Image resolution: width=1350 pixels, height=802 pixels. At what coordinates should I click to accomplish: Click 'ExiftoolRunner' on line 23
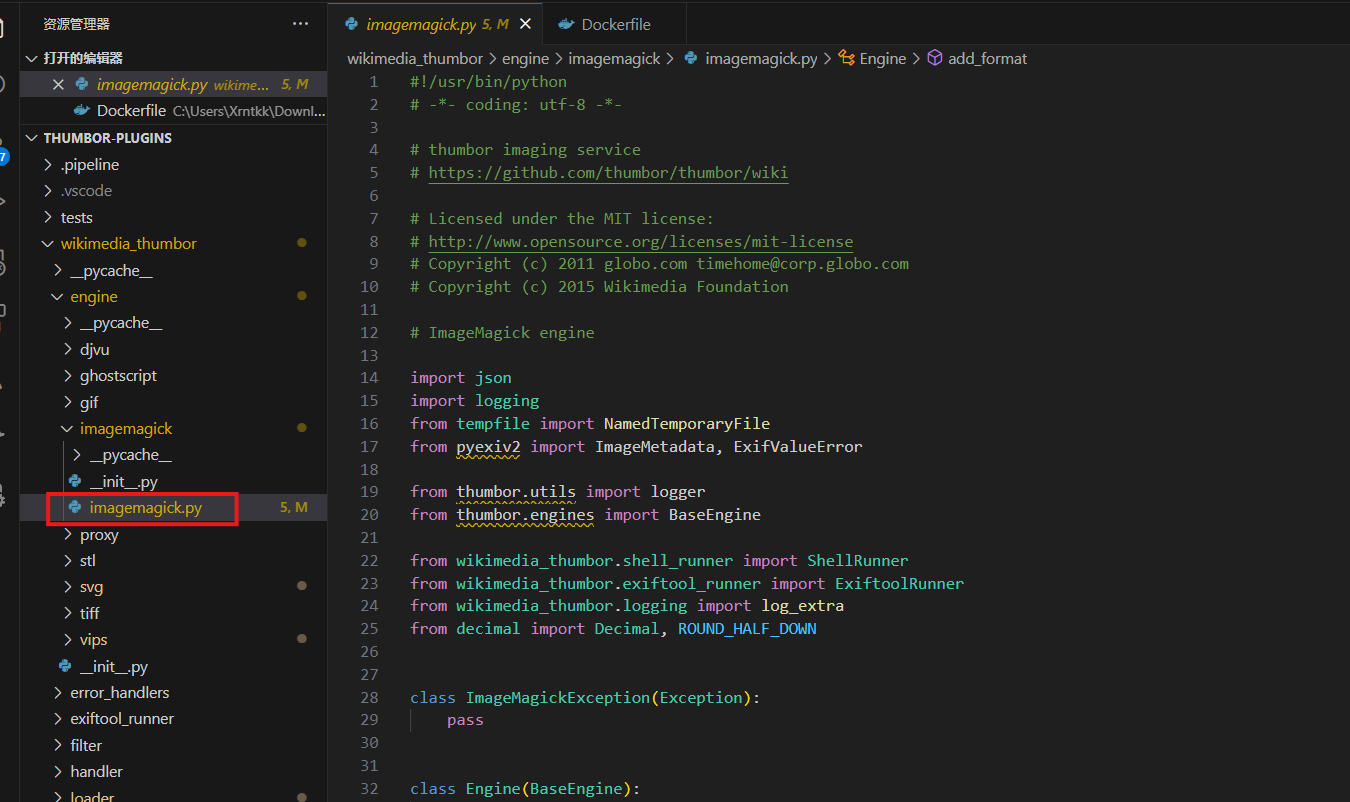click(x=900, y=583)
